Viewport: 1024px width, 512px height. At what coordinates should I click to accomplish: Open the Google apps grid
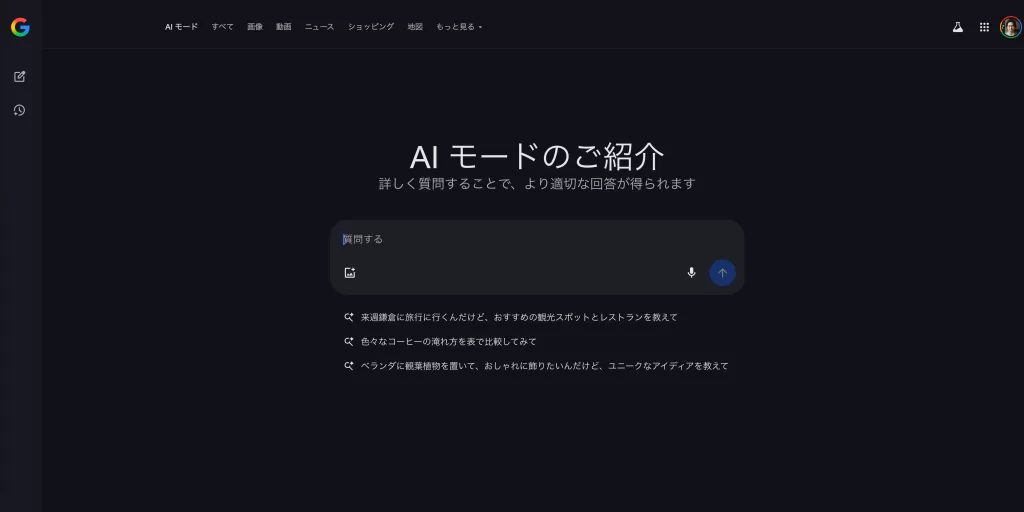point(984,27)
